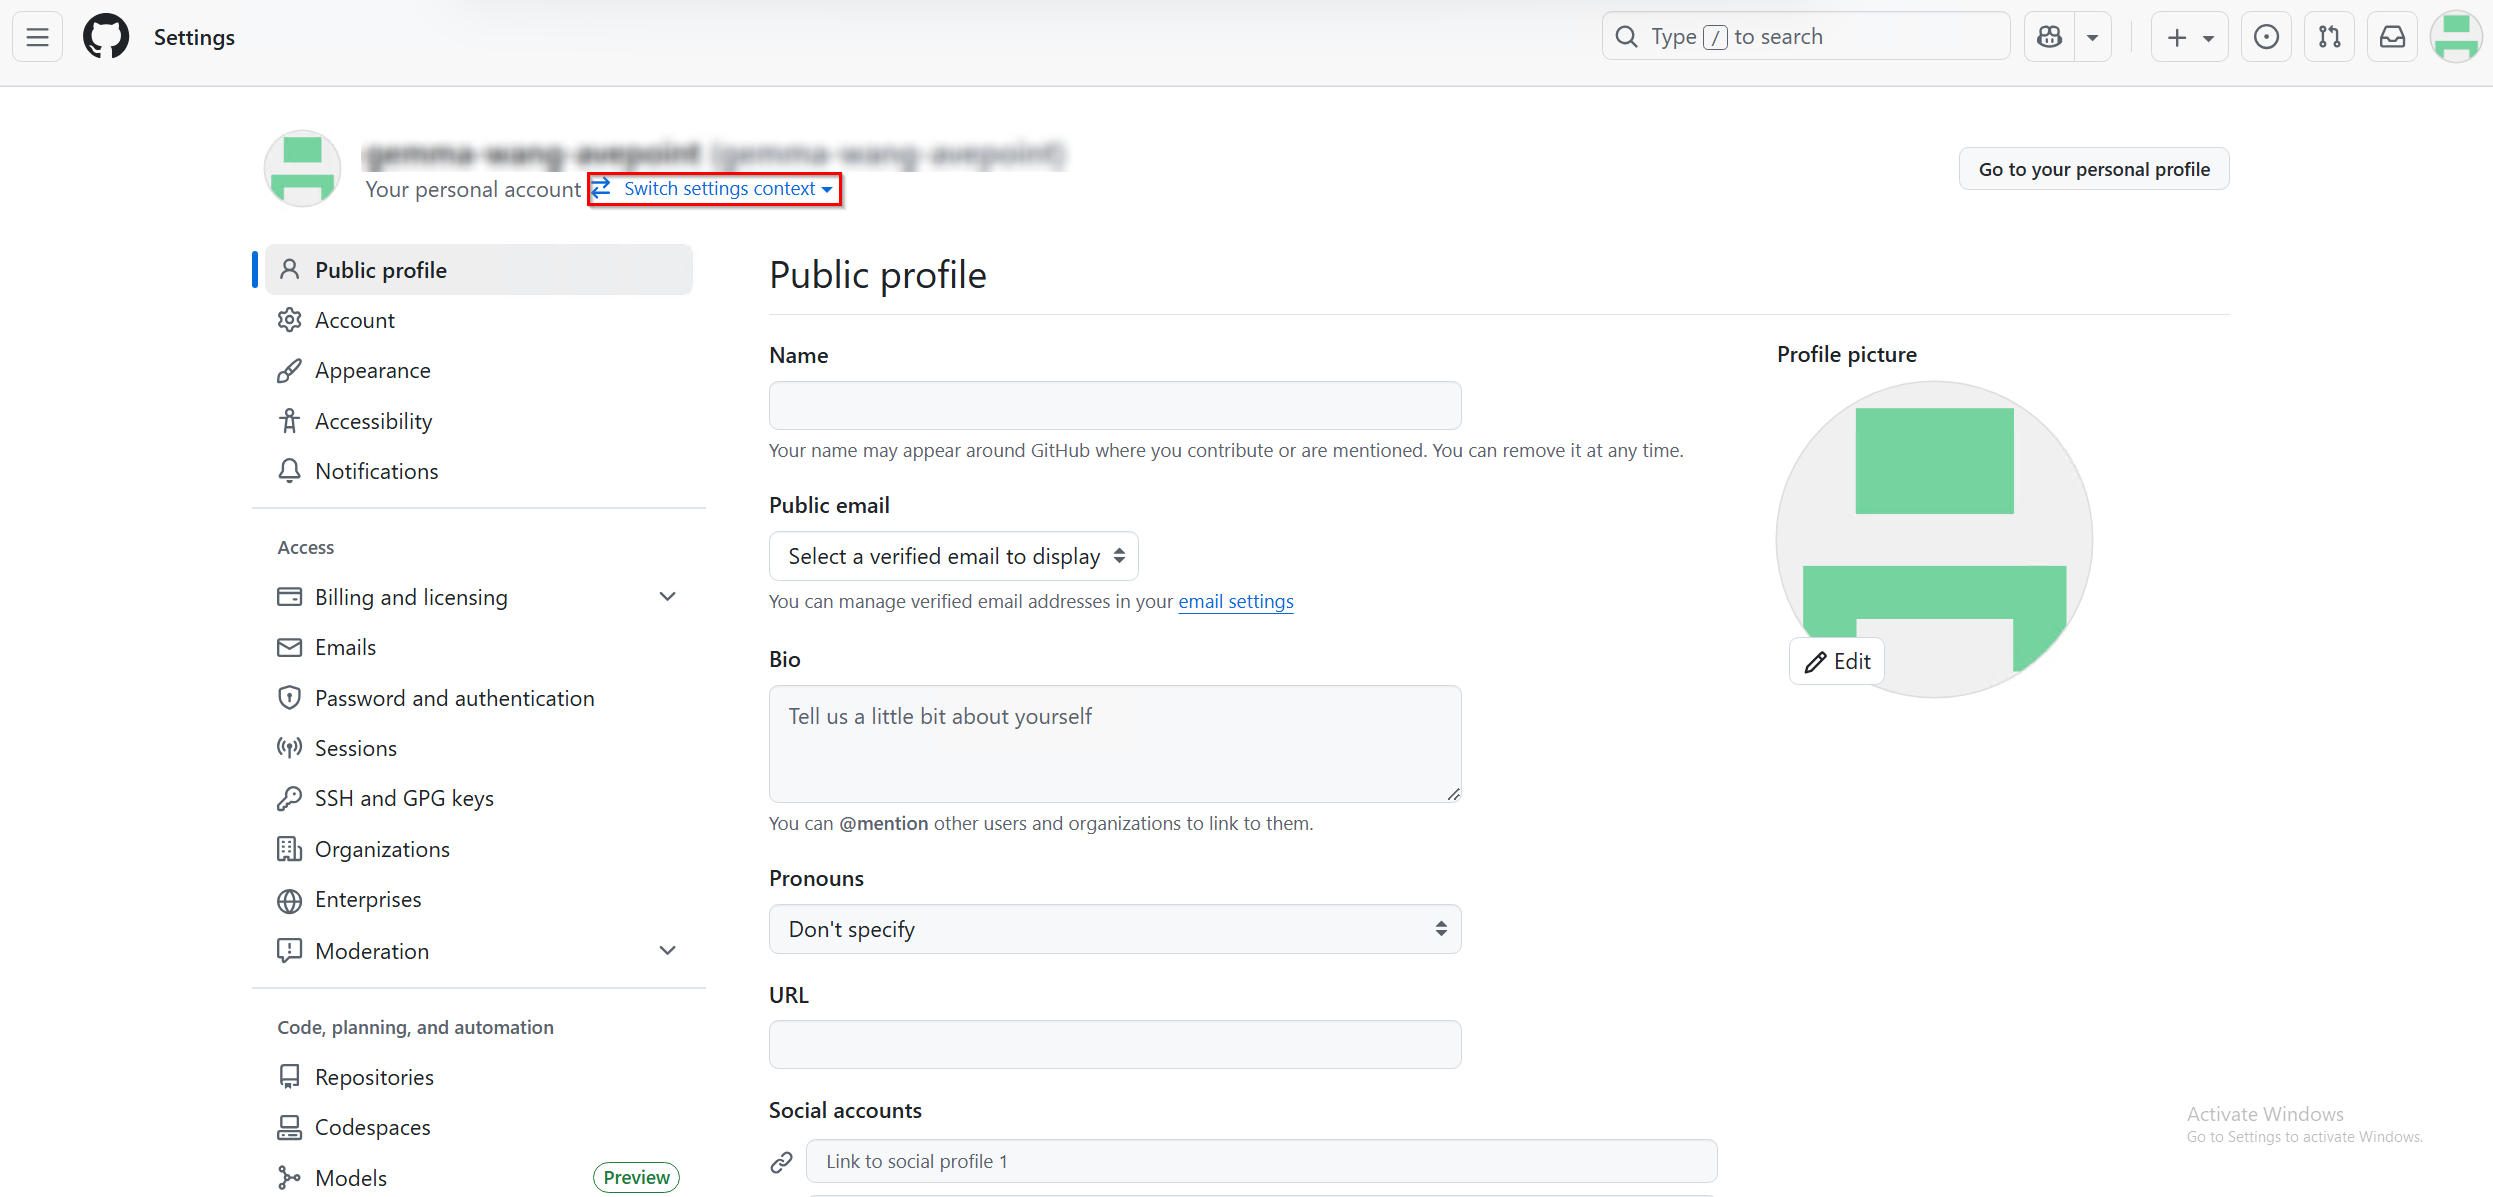The width and height of the screenshot is (2493, 1197).
Task: Switch to the Account settings section
Action: [354, 319]
